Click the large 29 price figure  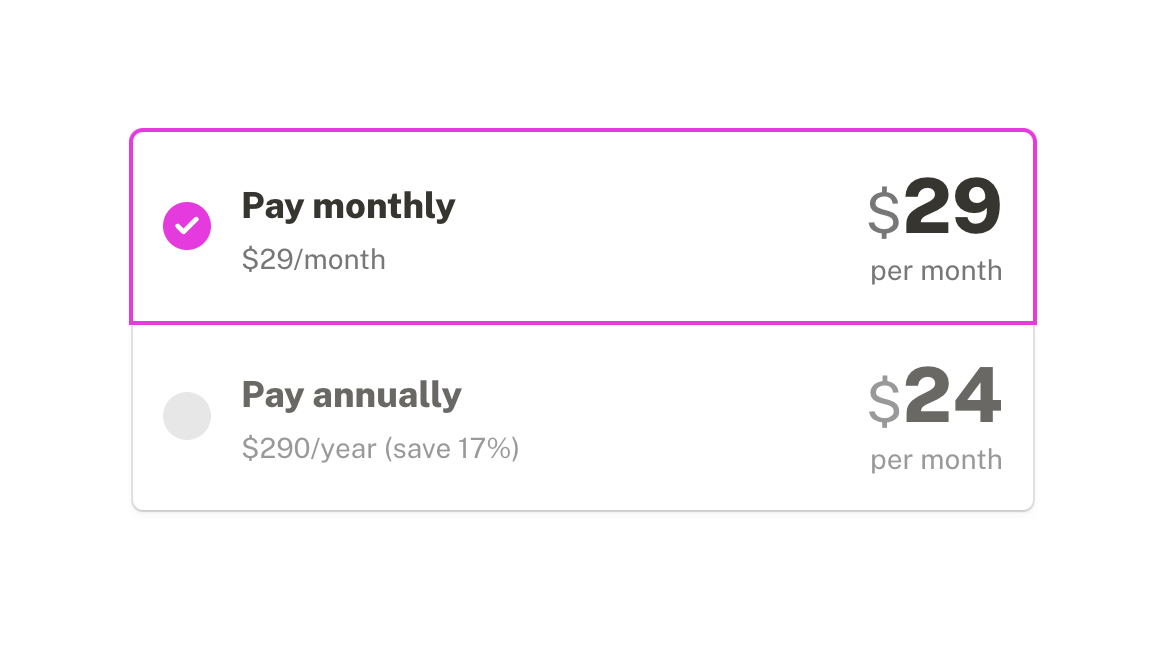[952, 207]
